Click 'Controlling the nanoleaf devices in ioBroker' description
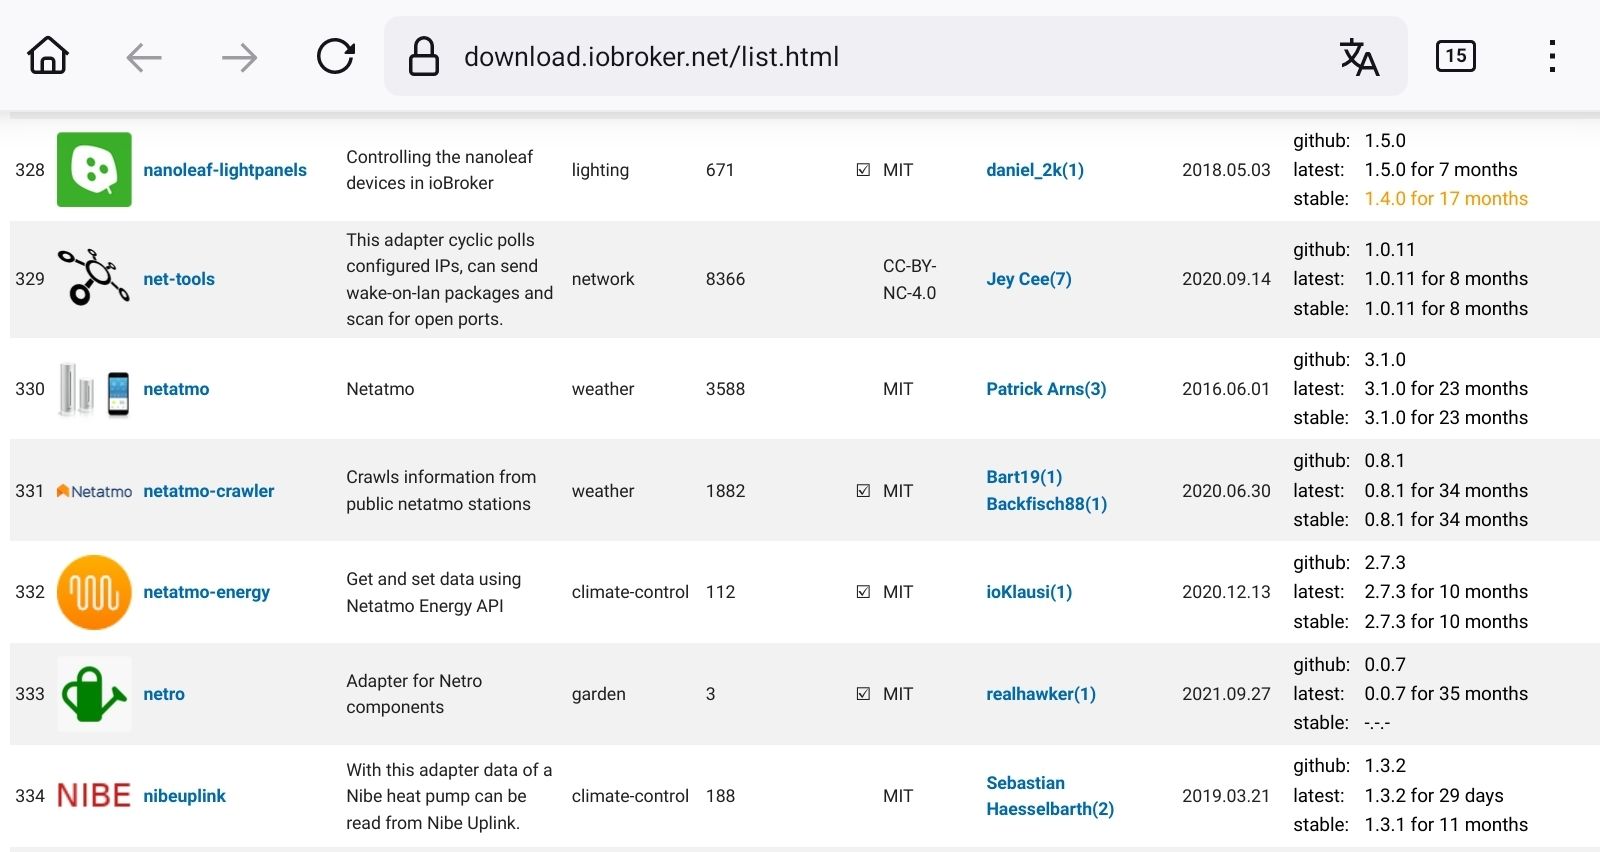The width and height of the screenshot is (1600, 852). pos(439,170)
